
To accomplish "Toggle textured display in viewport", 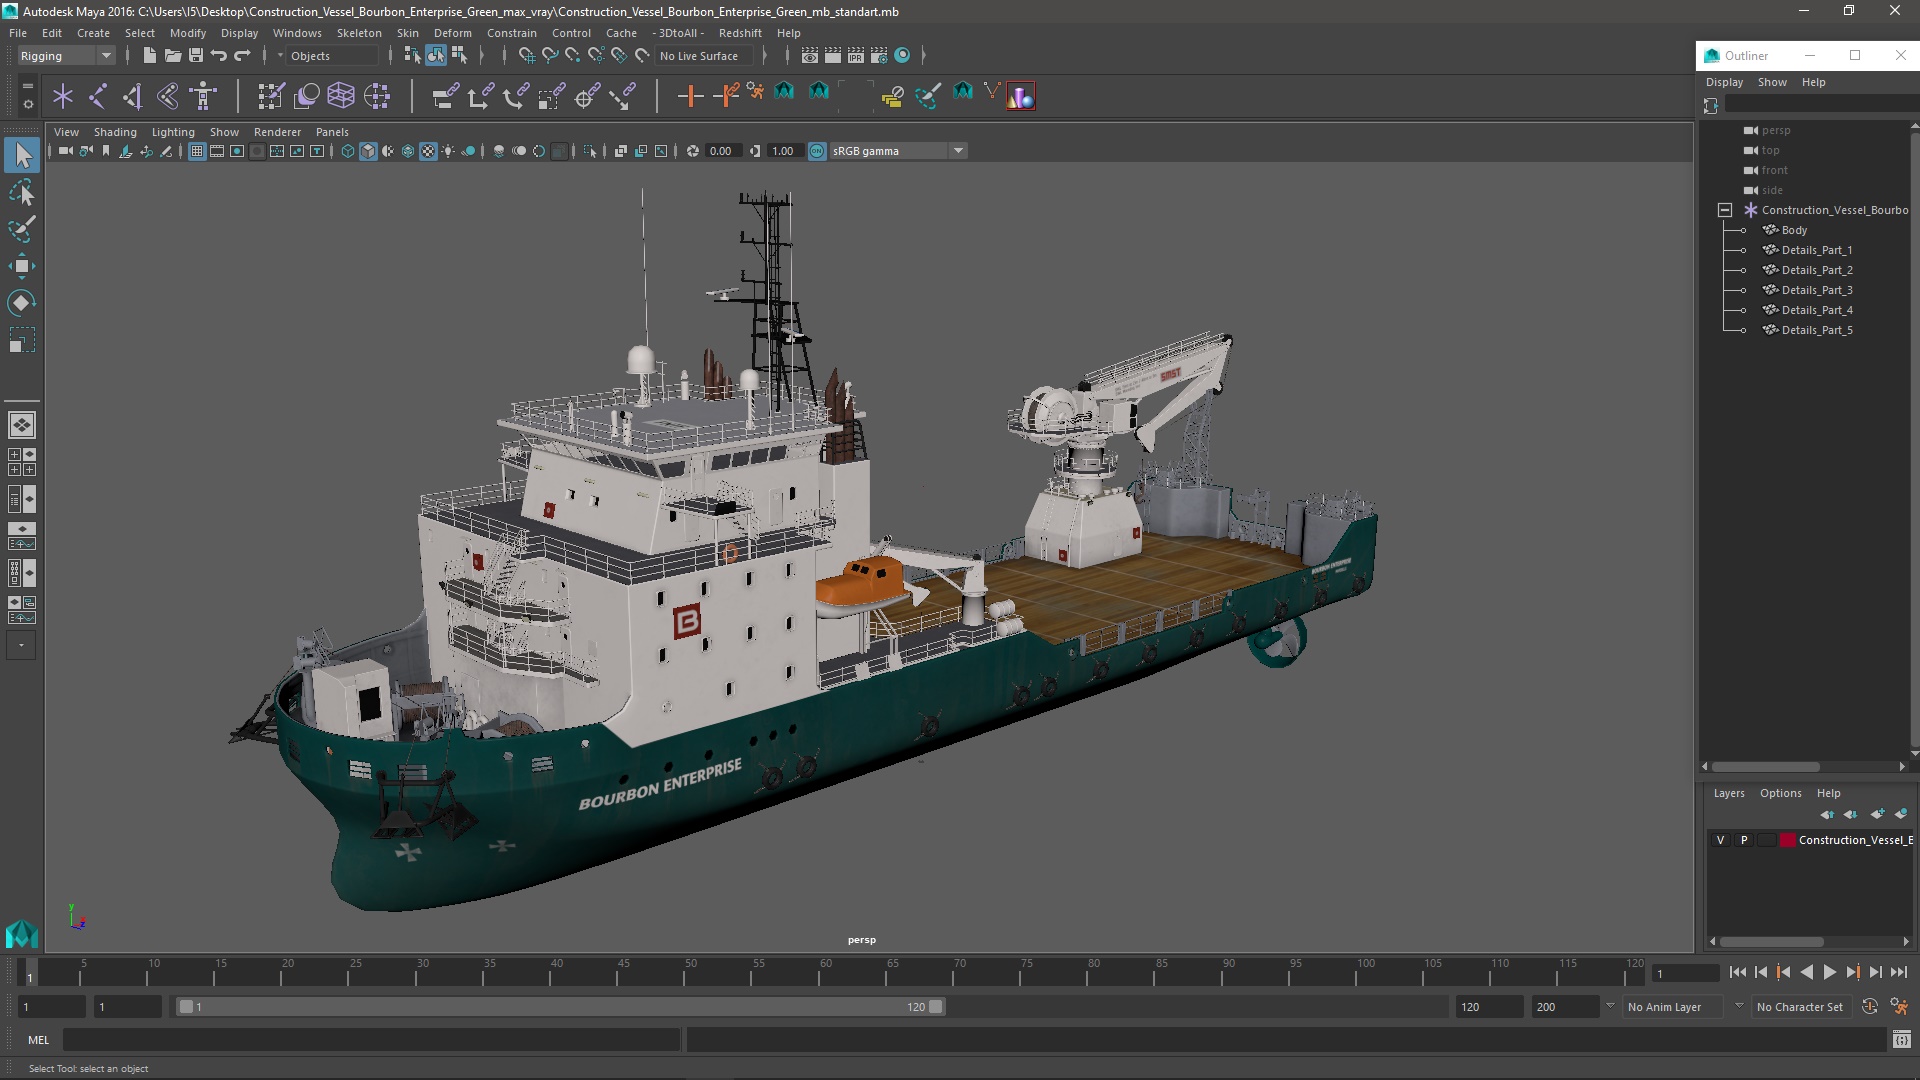I will coord(428,151).
